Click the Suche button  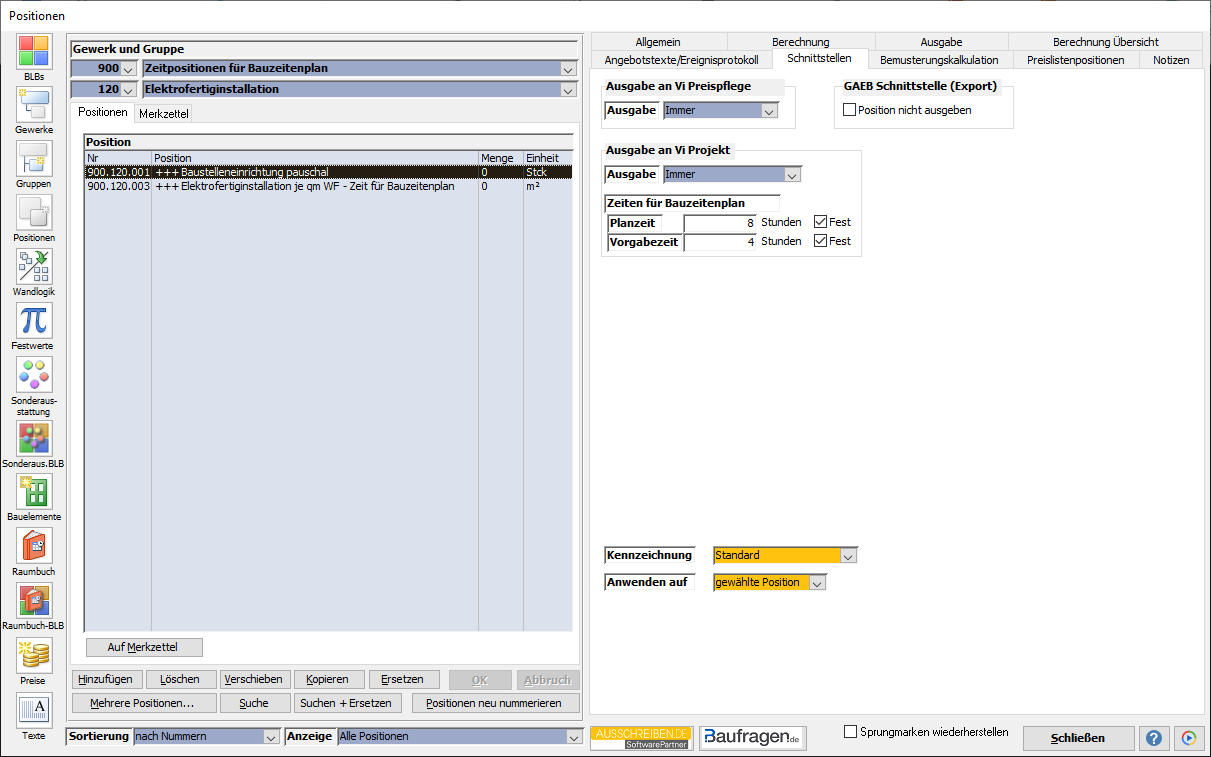coord(254,703)
